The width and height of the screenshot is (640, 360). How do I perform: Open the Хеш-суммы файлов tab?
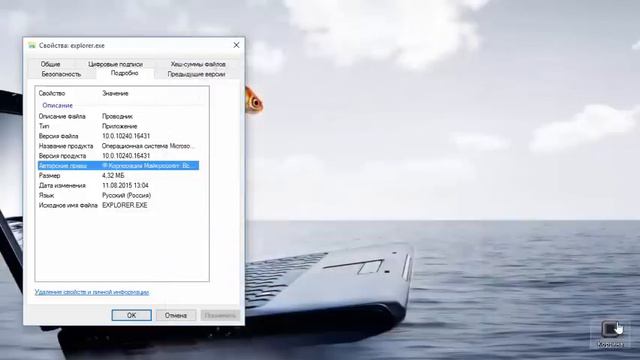(198, 64)
